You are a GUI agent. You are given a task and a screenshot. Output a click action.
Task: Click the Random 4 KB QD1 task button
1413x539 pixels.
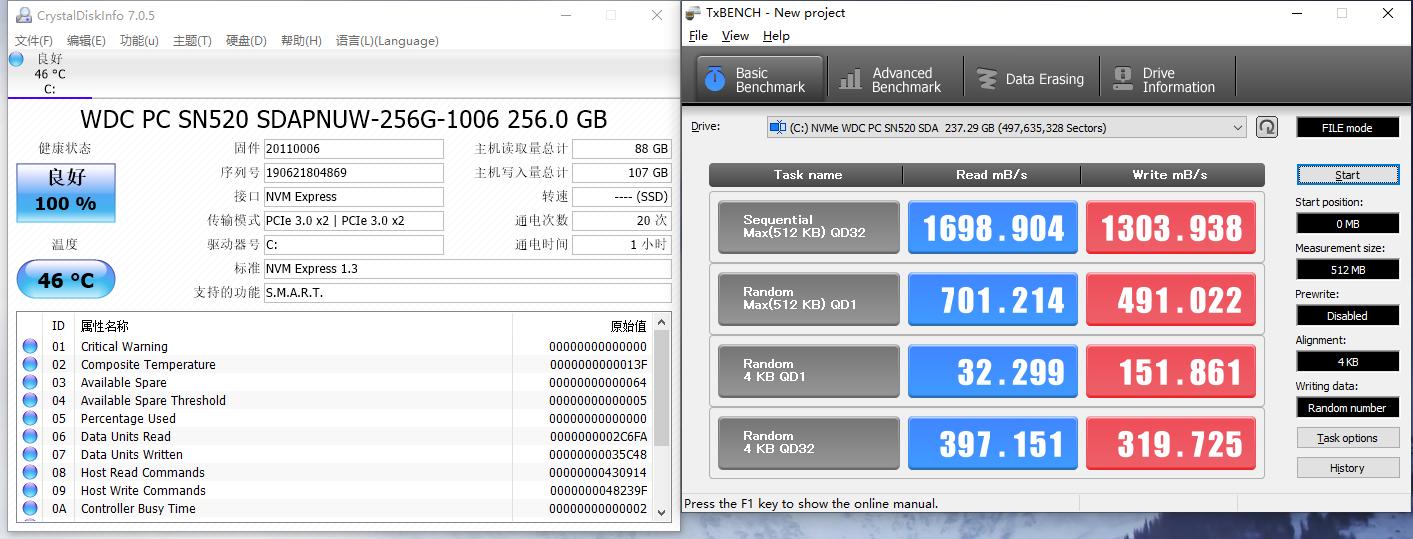pos(808,372)
